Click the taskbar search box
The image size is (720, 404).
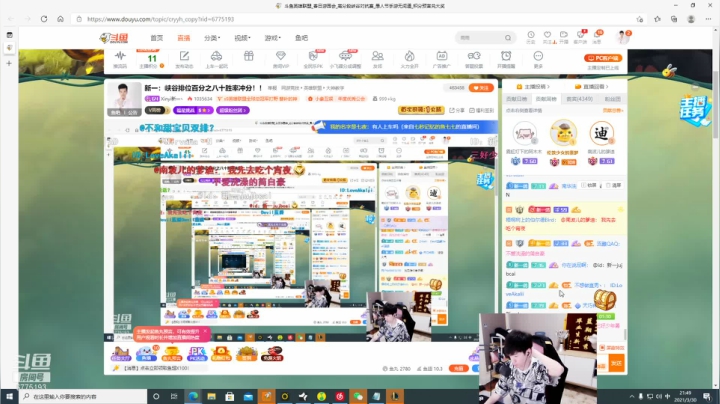[x=83, y=396]
